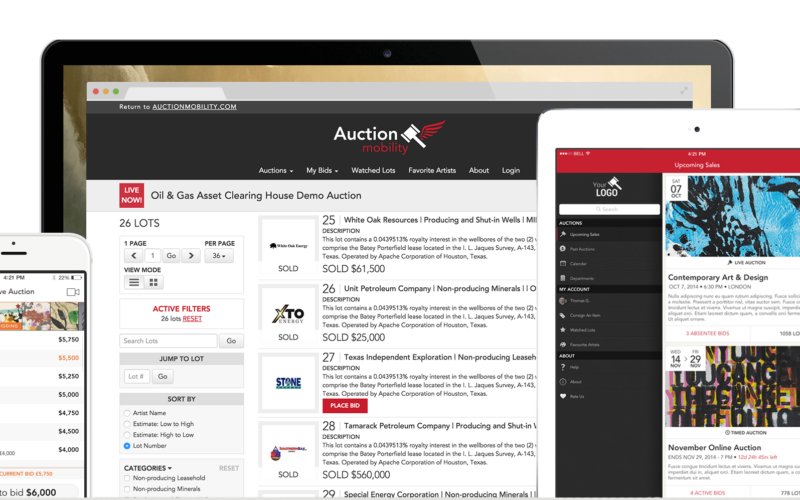Viewport: 800px width, 500px height.
Task: Switch to grid view mode
Action: coord(153,282)
